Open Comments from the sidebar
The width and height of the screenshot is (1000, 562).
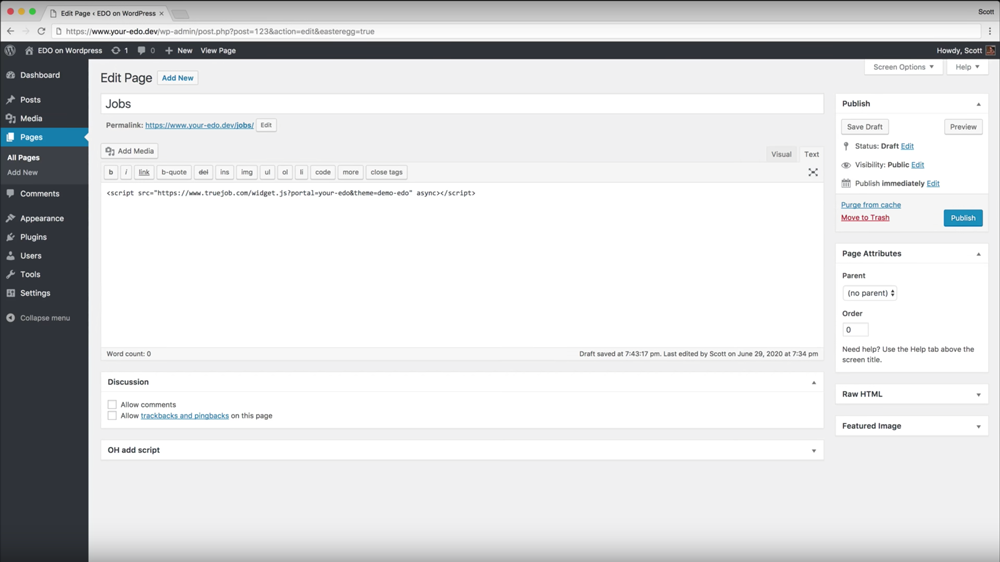click(x=40, y=193)
